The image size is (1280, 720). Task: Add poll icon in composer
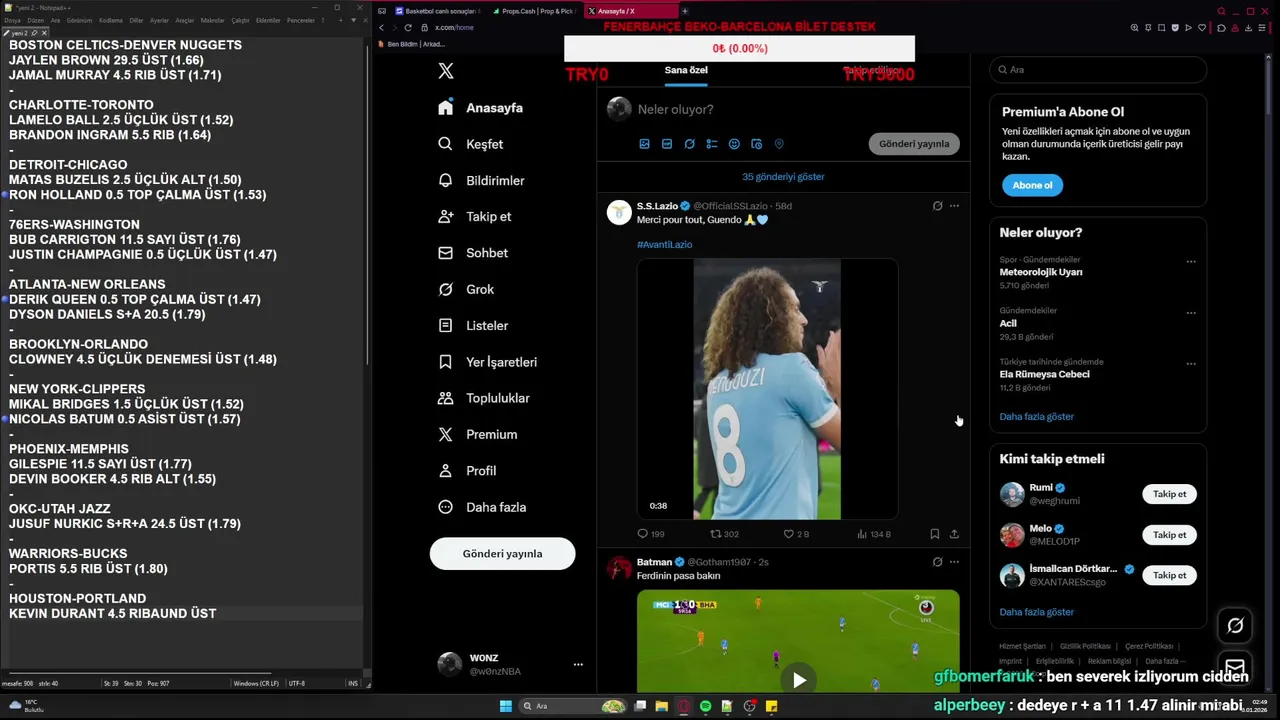click(x=712, y=144)
